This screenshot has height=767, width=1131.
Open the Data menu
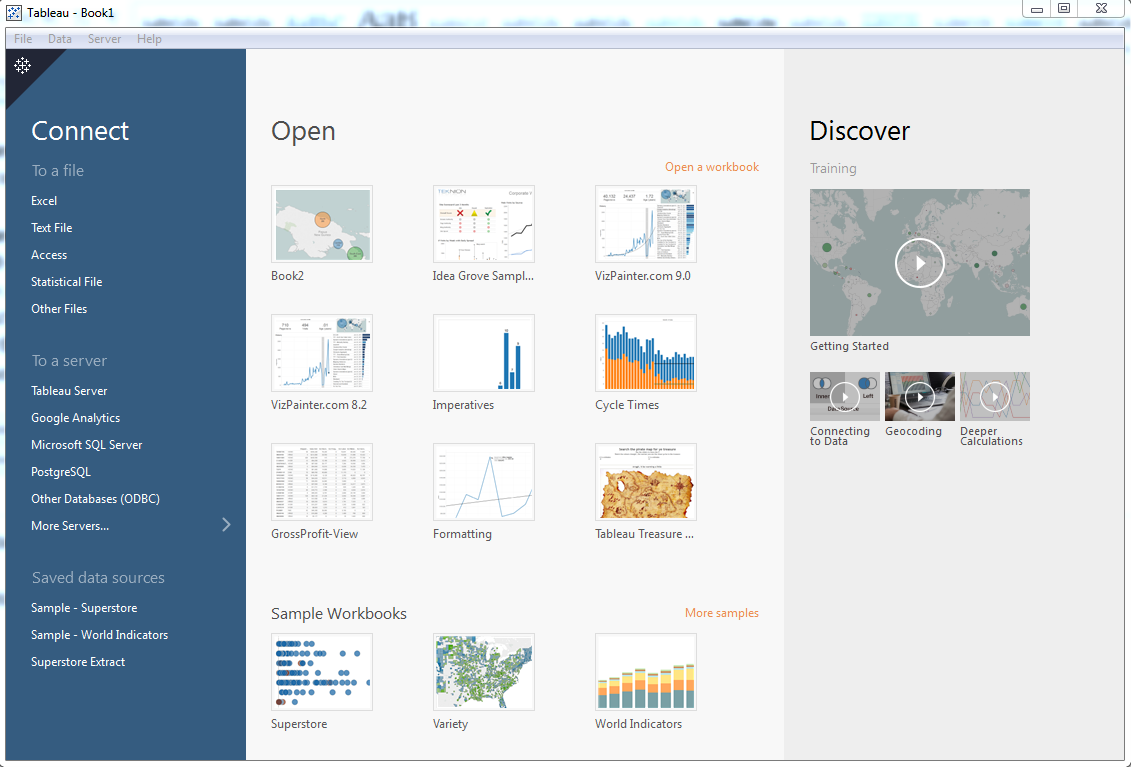click(x=60, y=39)
